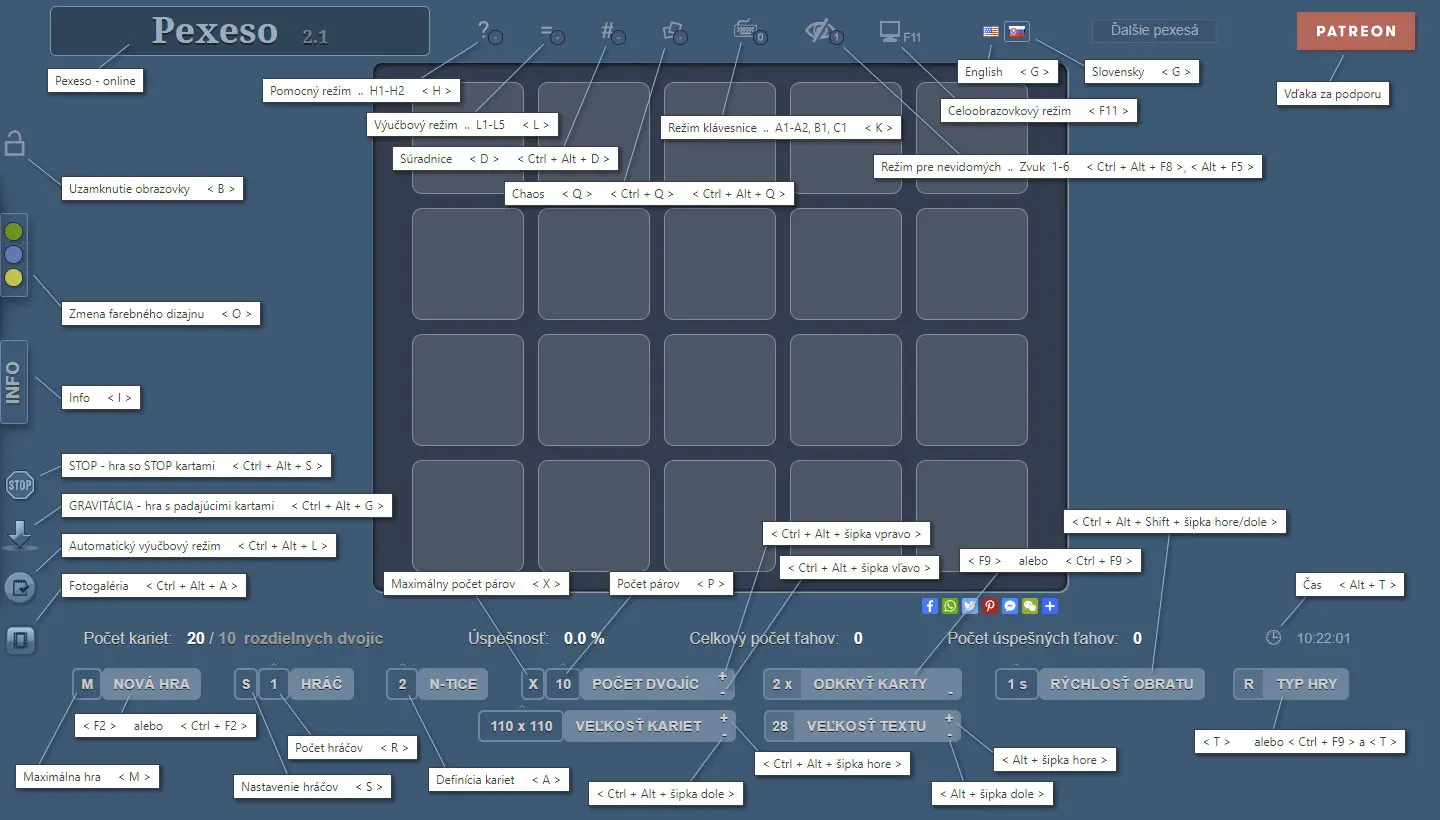Viewport: 1440px width, 820px height.
Task: Flip the top-left card on the board
Action: (x=468, y=139)
